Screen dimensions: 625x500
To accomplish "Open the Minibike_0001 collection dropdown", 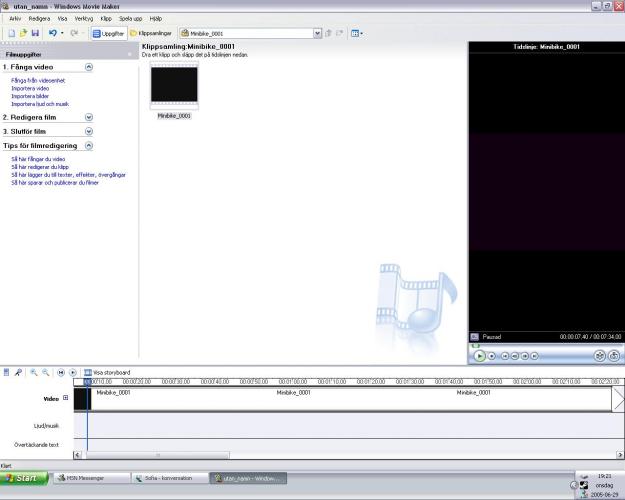I will [x=318, y=33].
